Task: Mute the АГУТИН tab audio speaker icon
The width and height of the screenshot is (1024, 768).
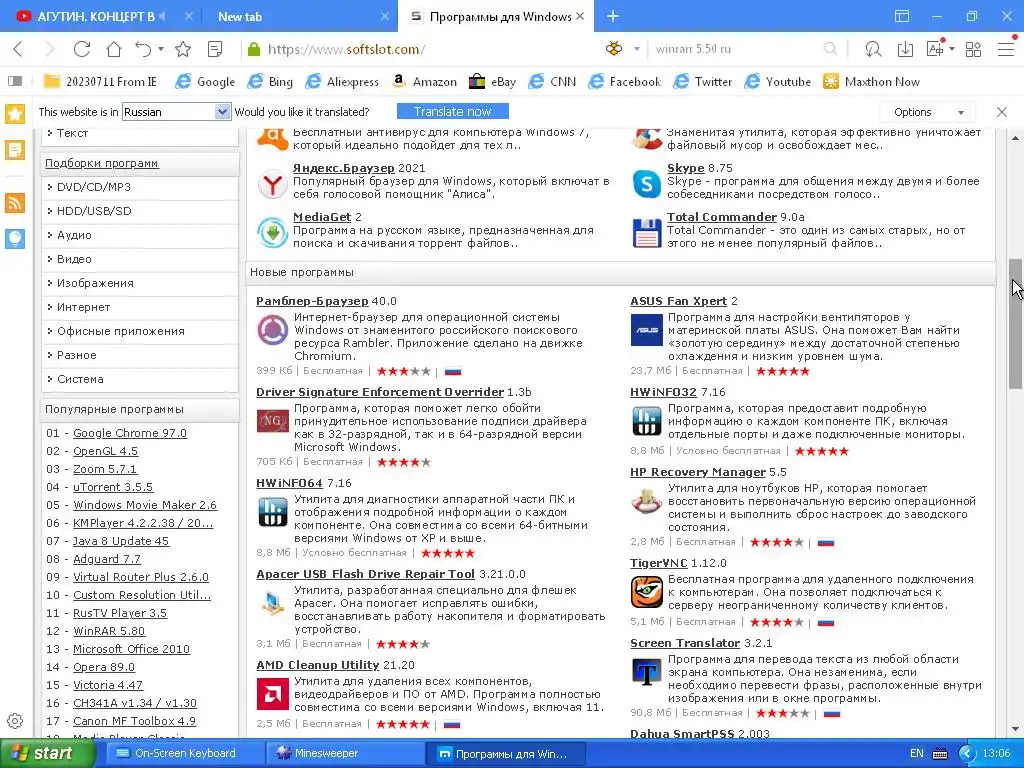Action: [x=163, y=16]
